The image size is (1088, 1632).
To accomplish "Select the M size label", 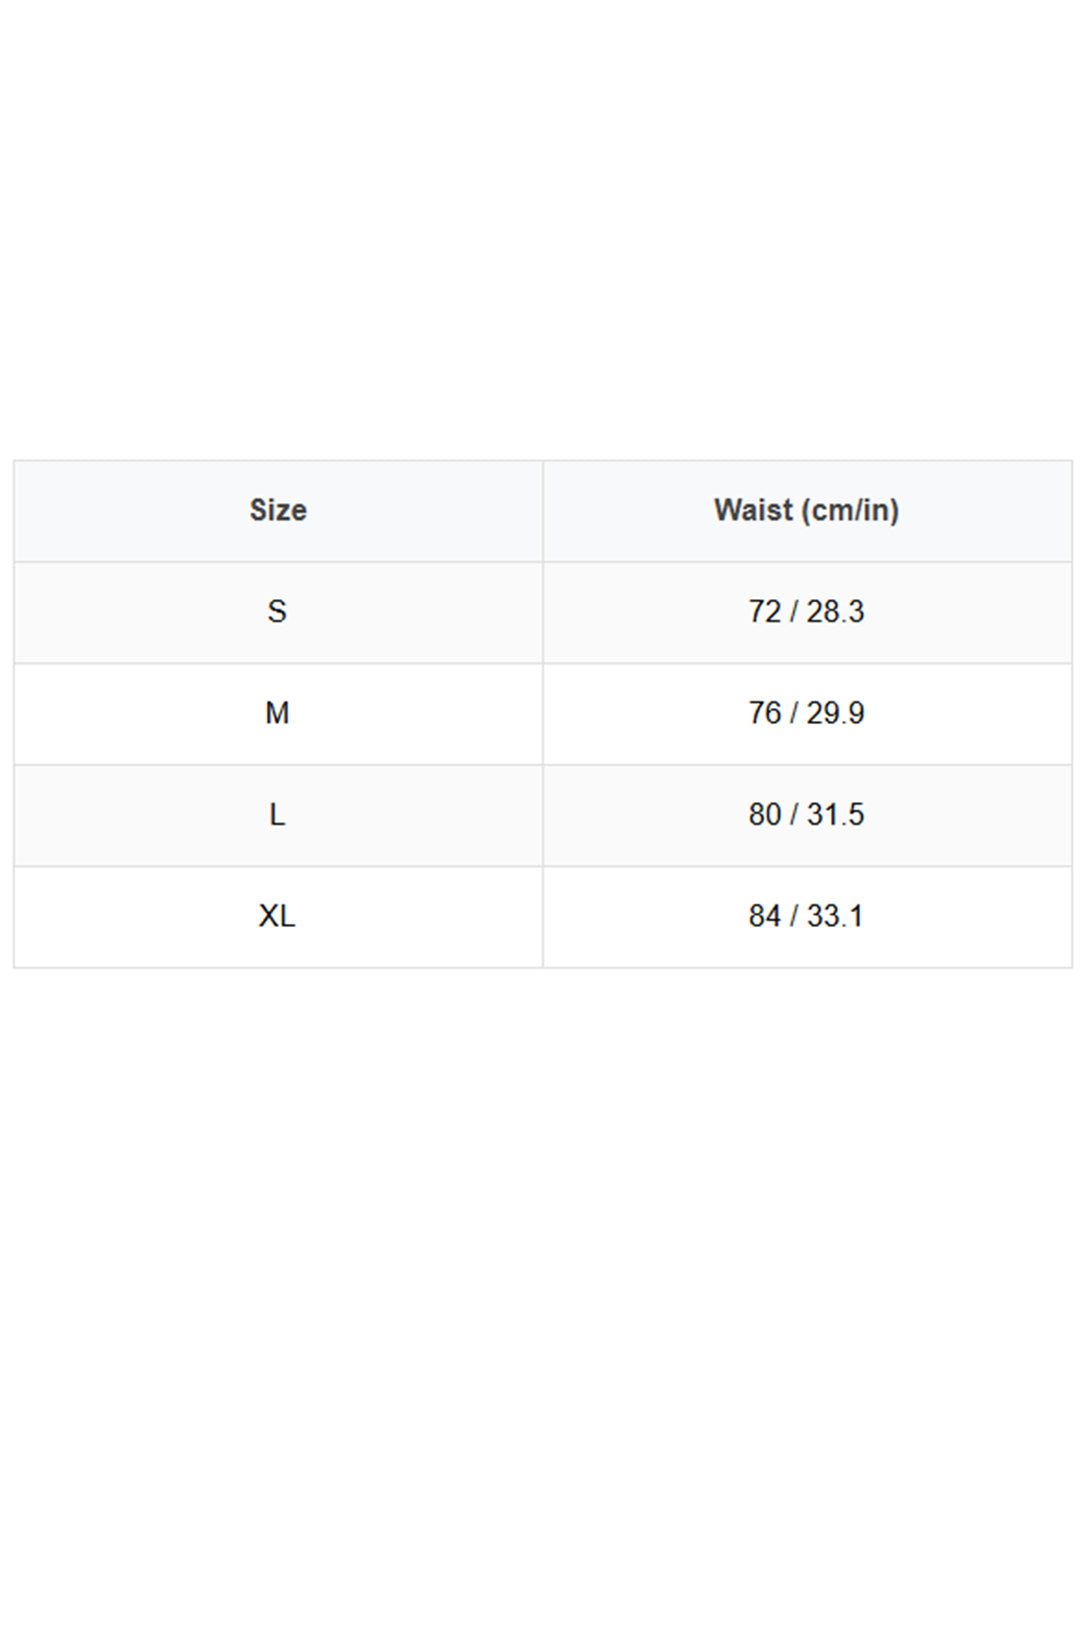I will pos(277,713).
